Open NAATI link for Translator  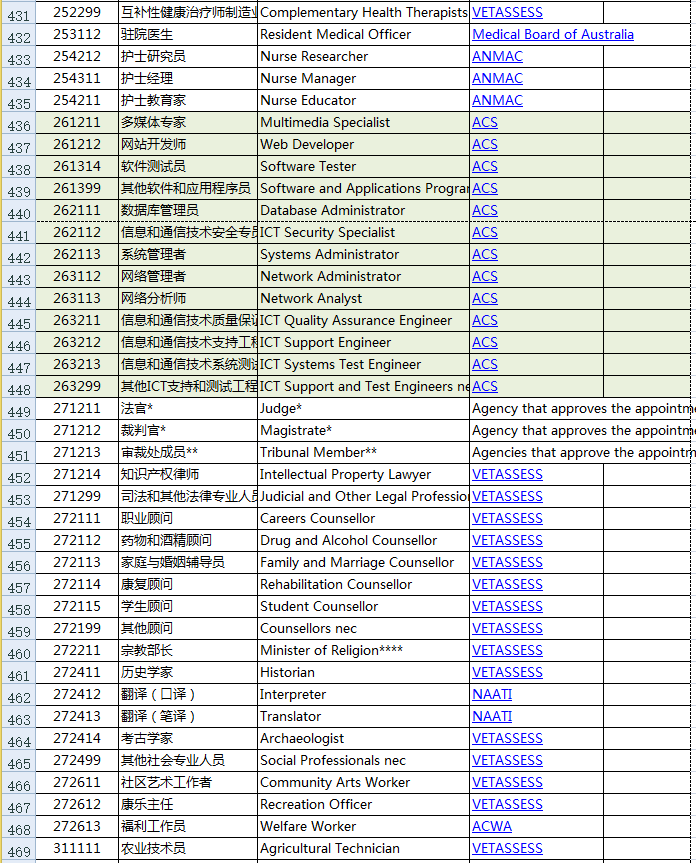point(492,717)
